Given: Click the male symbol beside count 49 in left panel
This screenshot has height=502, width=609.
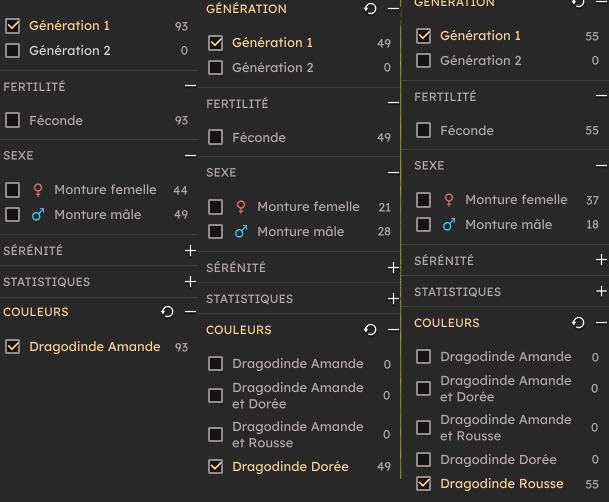Looking at the screenshot, I should pos(38,214).
